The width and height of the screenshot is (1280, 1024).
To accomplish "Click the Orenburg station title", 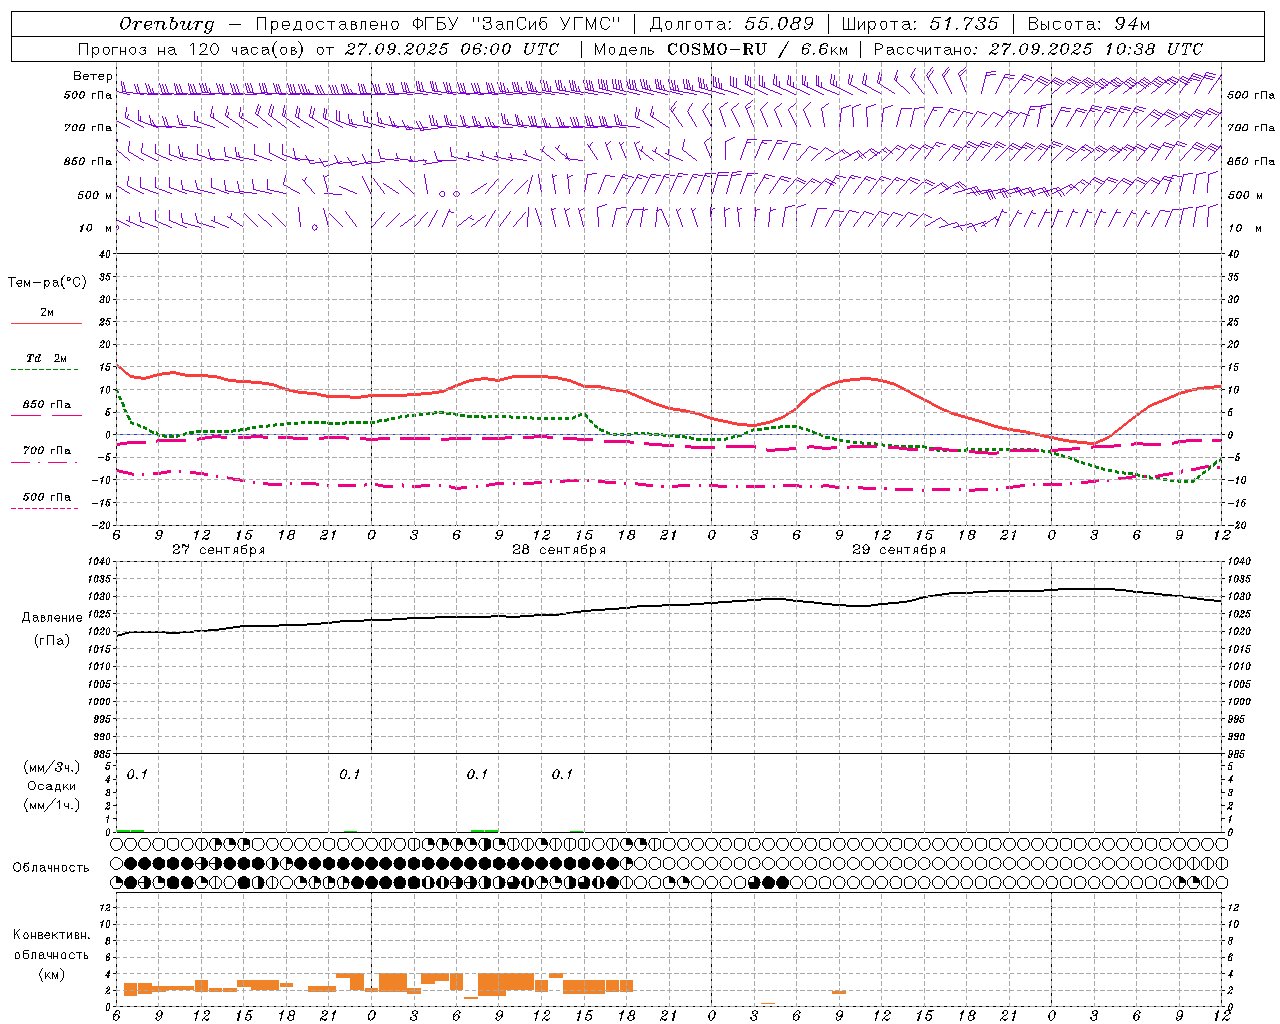I will coord(166,24).
